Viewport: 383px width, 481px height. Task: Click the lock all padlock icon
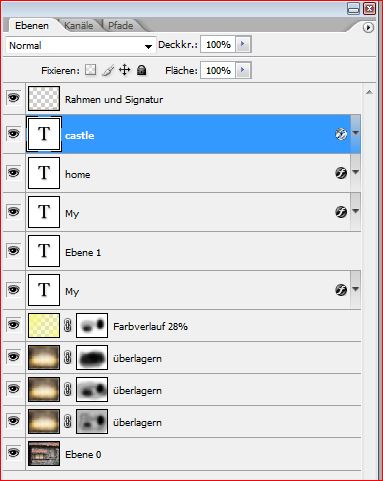tap(142, 70)
